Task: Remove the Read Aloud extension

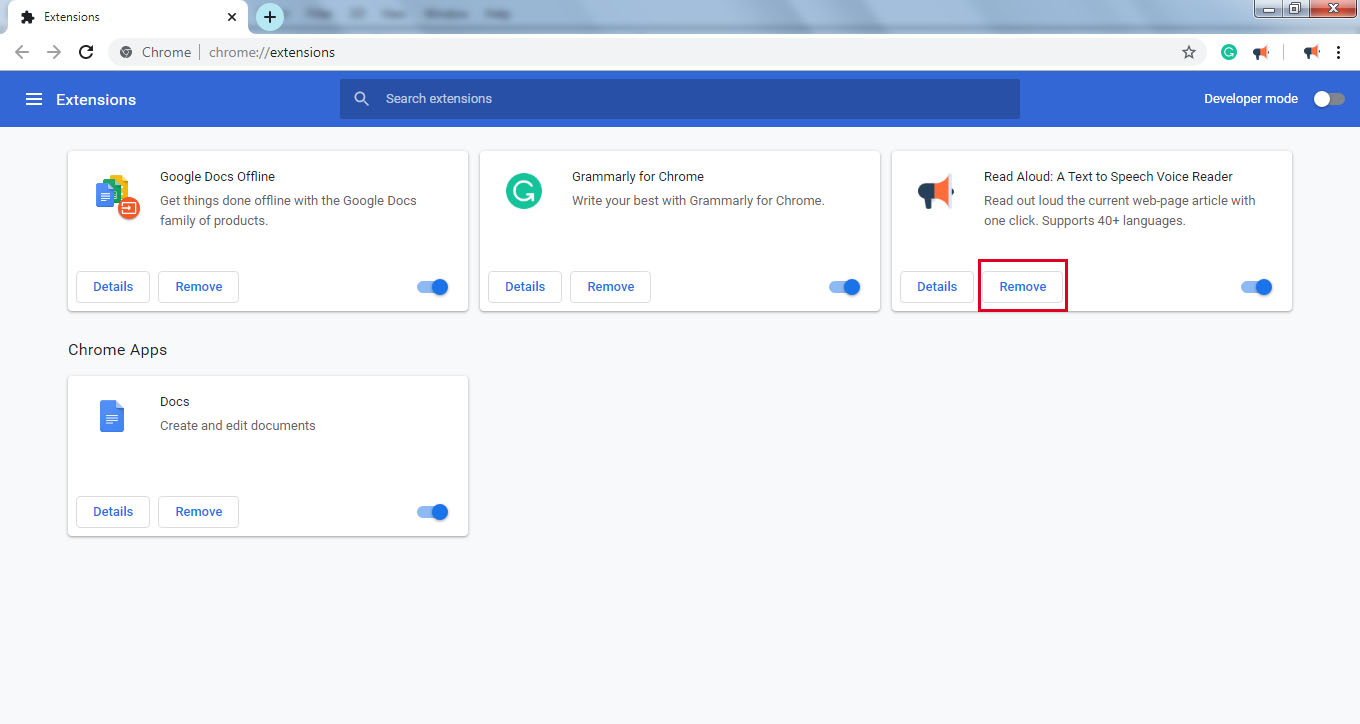Action: 1022,286
